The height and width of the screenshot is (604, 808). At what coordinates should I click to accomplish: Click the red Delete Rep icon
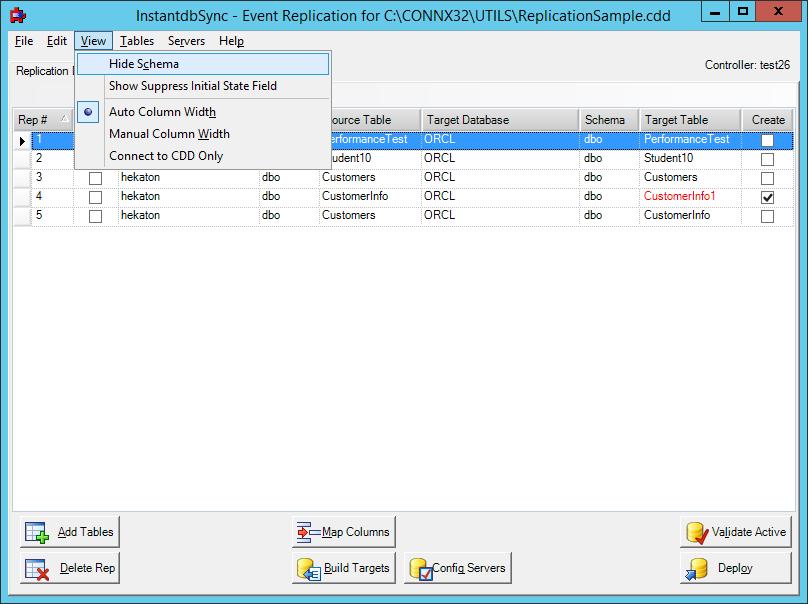pos(36,567)
